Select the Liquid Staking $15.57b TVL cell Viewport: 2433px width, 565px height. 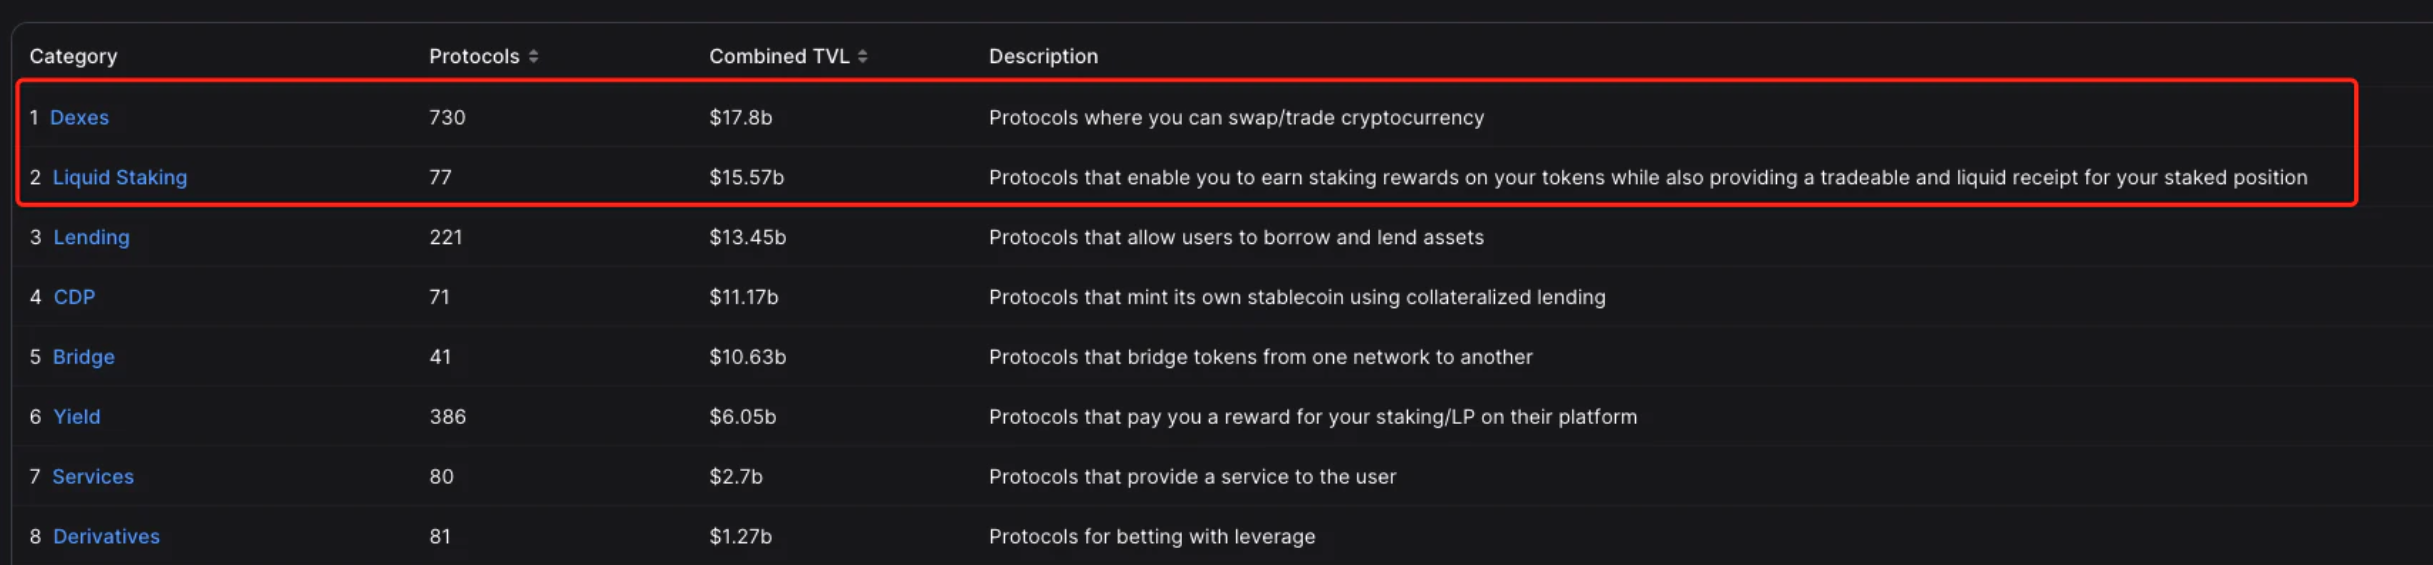click(747, 178)
